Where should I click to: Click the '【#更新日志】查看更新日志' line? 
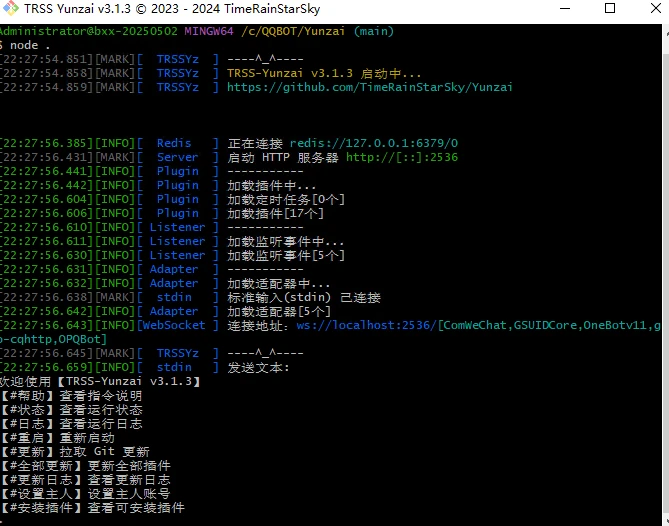click(85, 480)
